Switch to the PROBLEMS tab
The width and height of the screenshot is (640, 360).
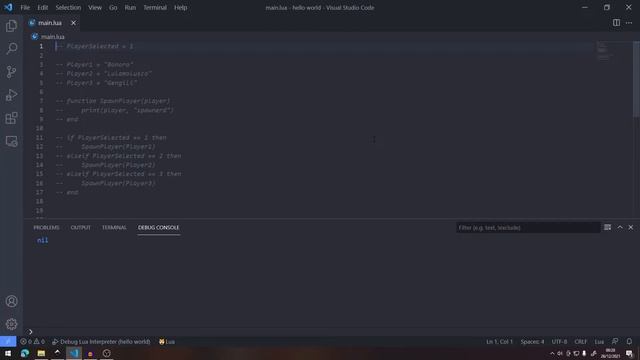[46, 227]
